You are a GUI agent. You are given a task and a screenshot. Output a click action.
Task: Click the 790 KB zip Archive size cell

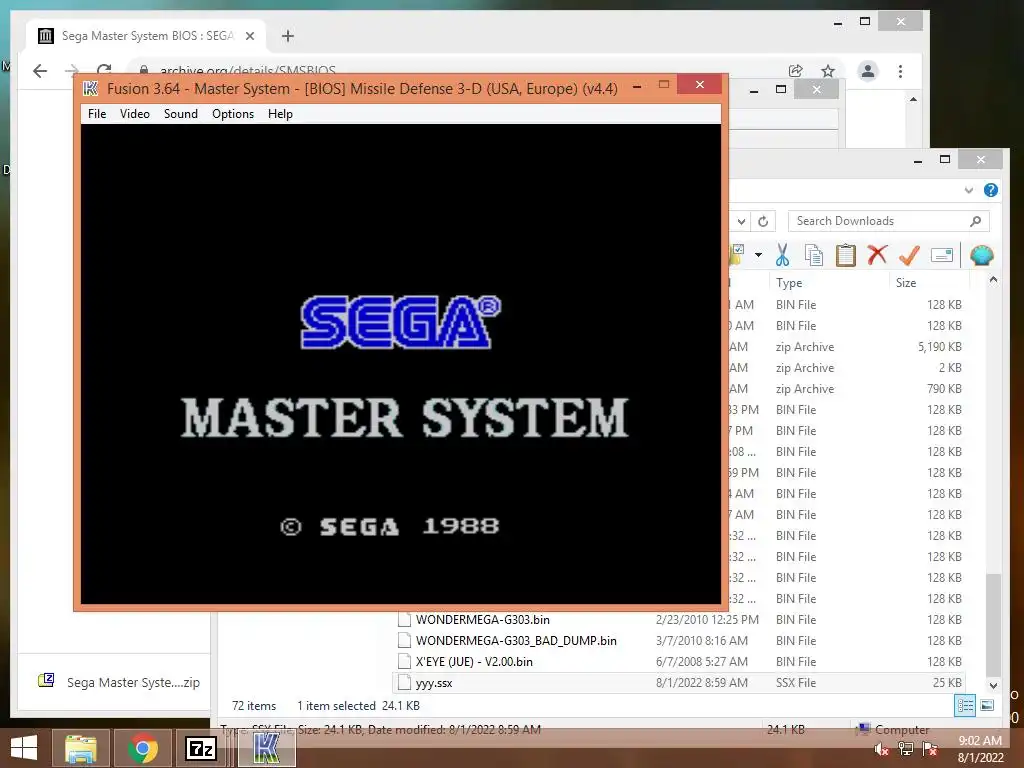click(x=944, y=389)
